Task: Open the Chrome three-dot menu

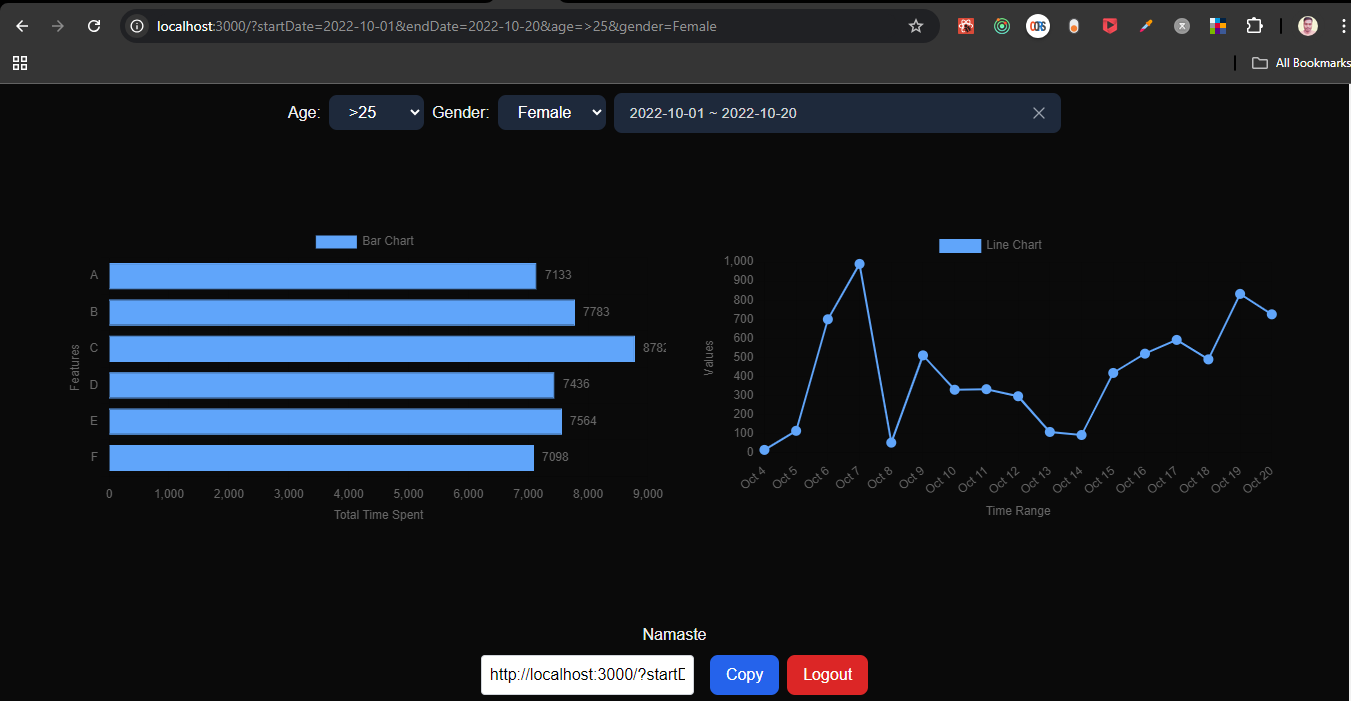Action: pos(1343,25)
